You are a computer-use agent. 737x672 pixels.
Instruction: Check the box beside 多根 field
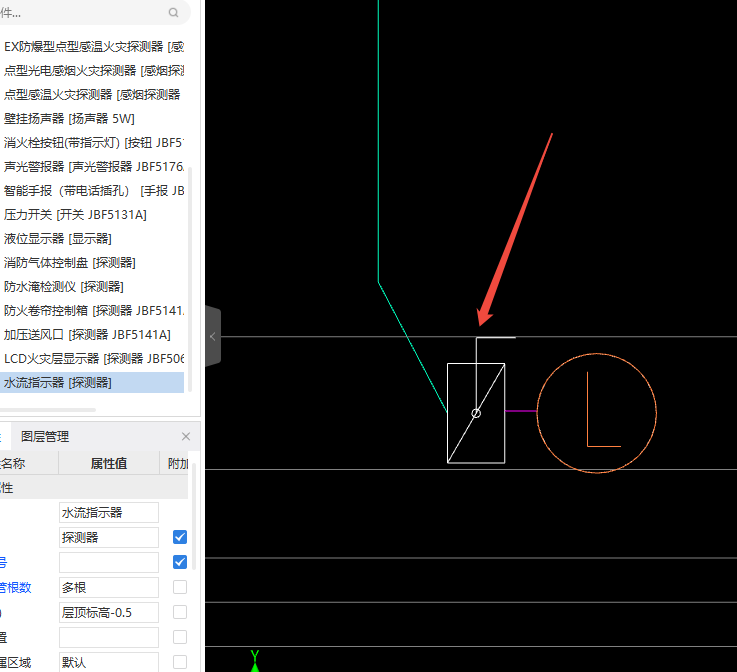pyautogui.click(x=180, y=587)
